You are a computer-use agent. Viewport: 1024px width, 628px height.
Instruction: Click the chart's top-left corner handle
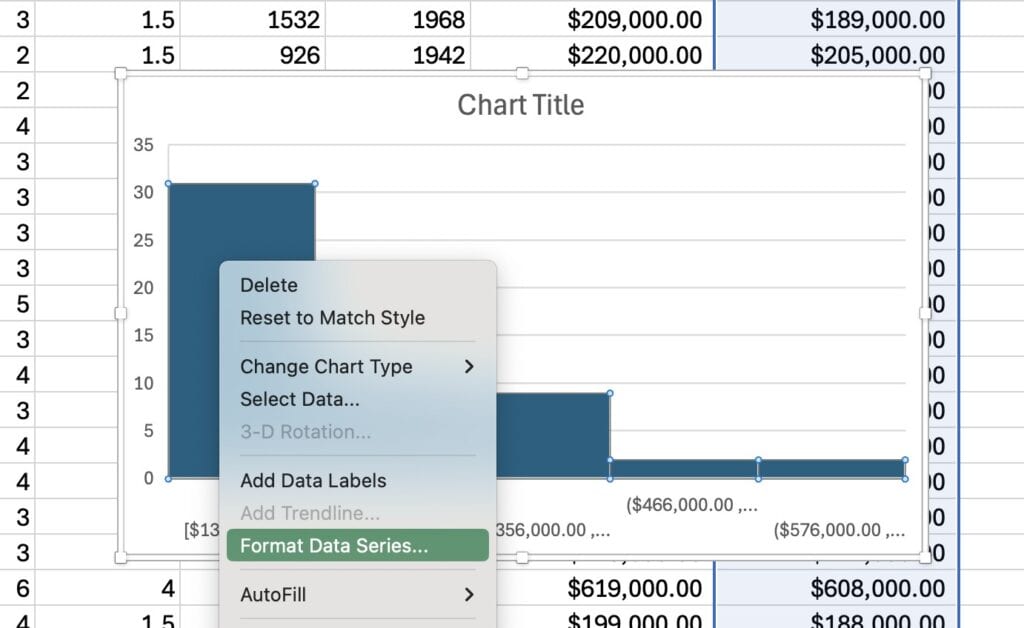tap(121, 73)
